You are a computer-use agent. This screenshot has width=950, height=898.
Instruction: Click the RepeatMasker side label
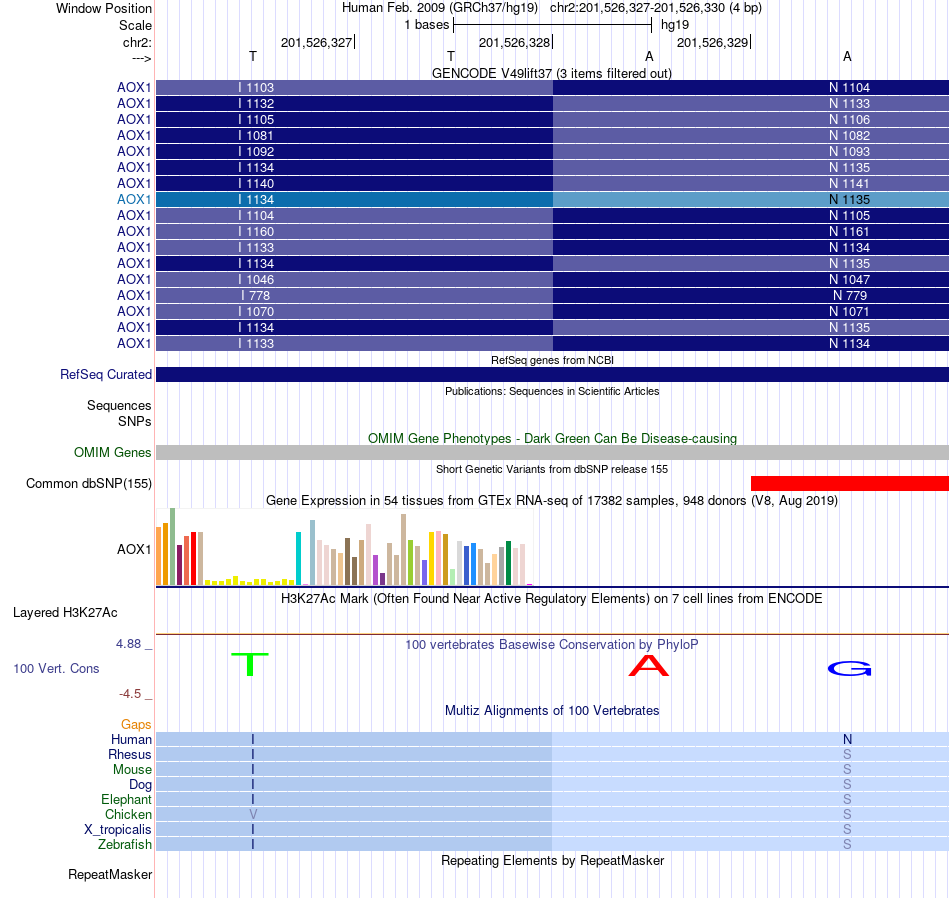point(110,874)
